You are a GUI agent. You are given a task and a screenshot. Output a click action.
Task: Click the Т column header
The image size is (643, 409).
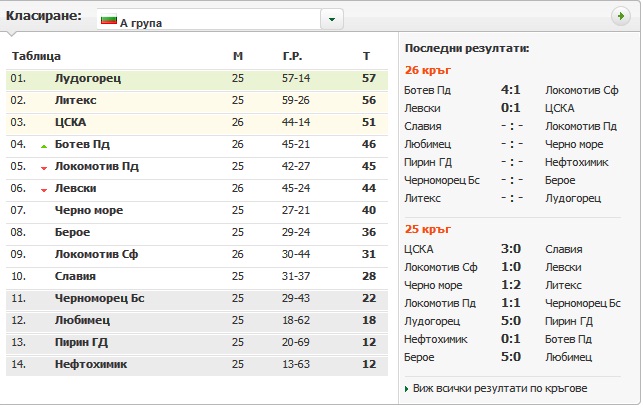(367, 56)
